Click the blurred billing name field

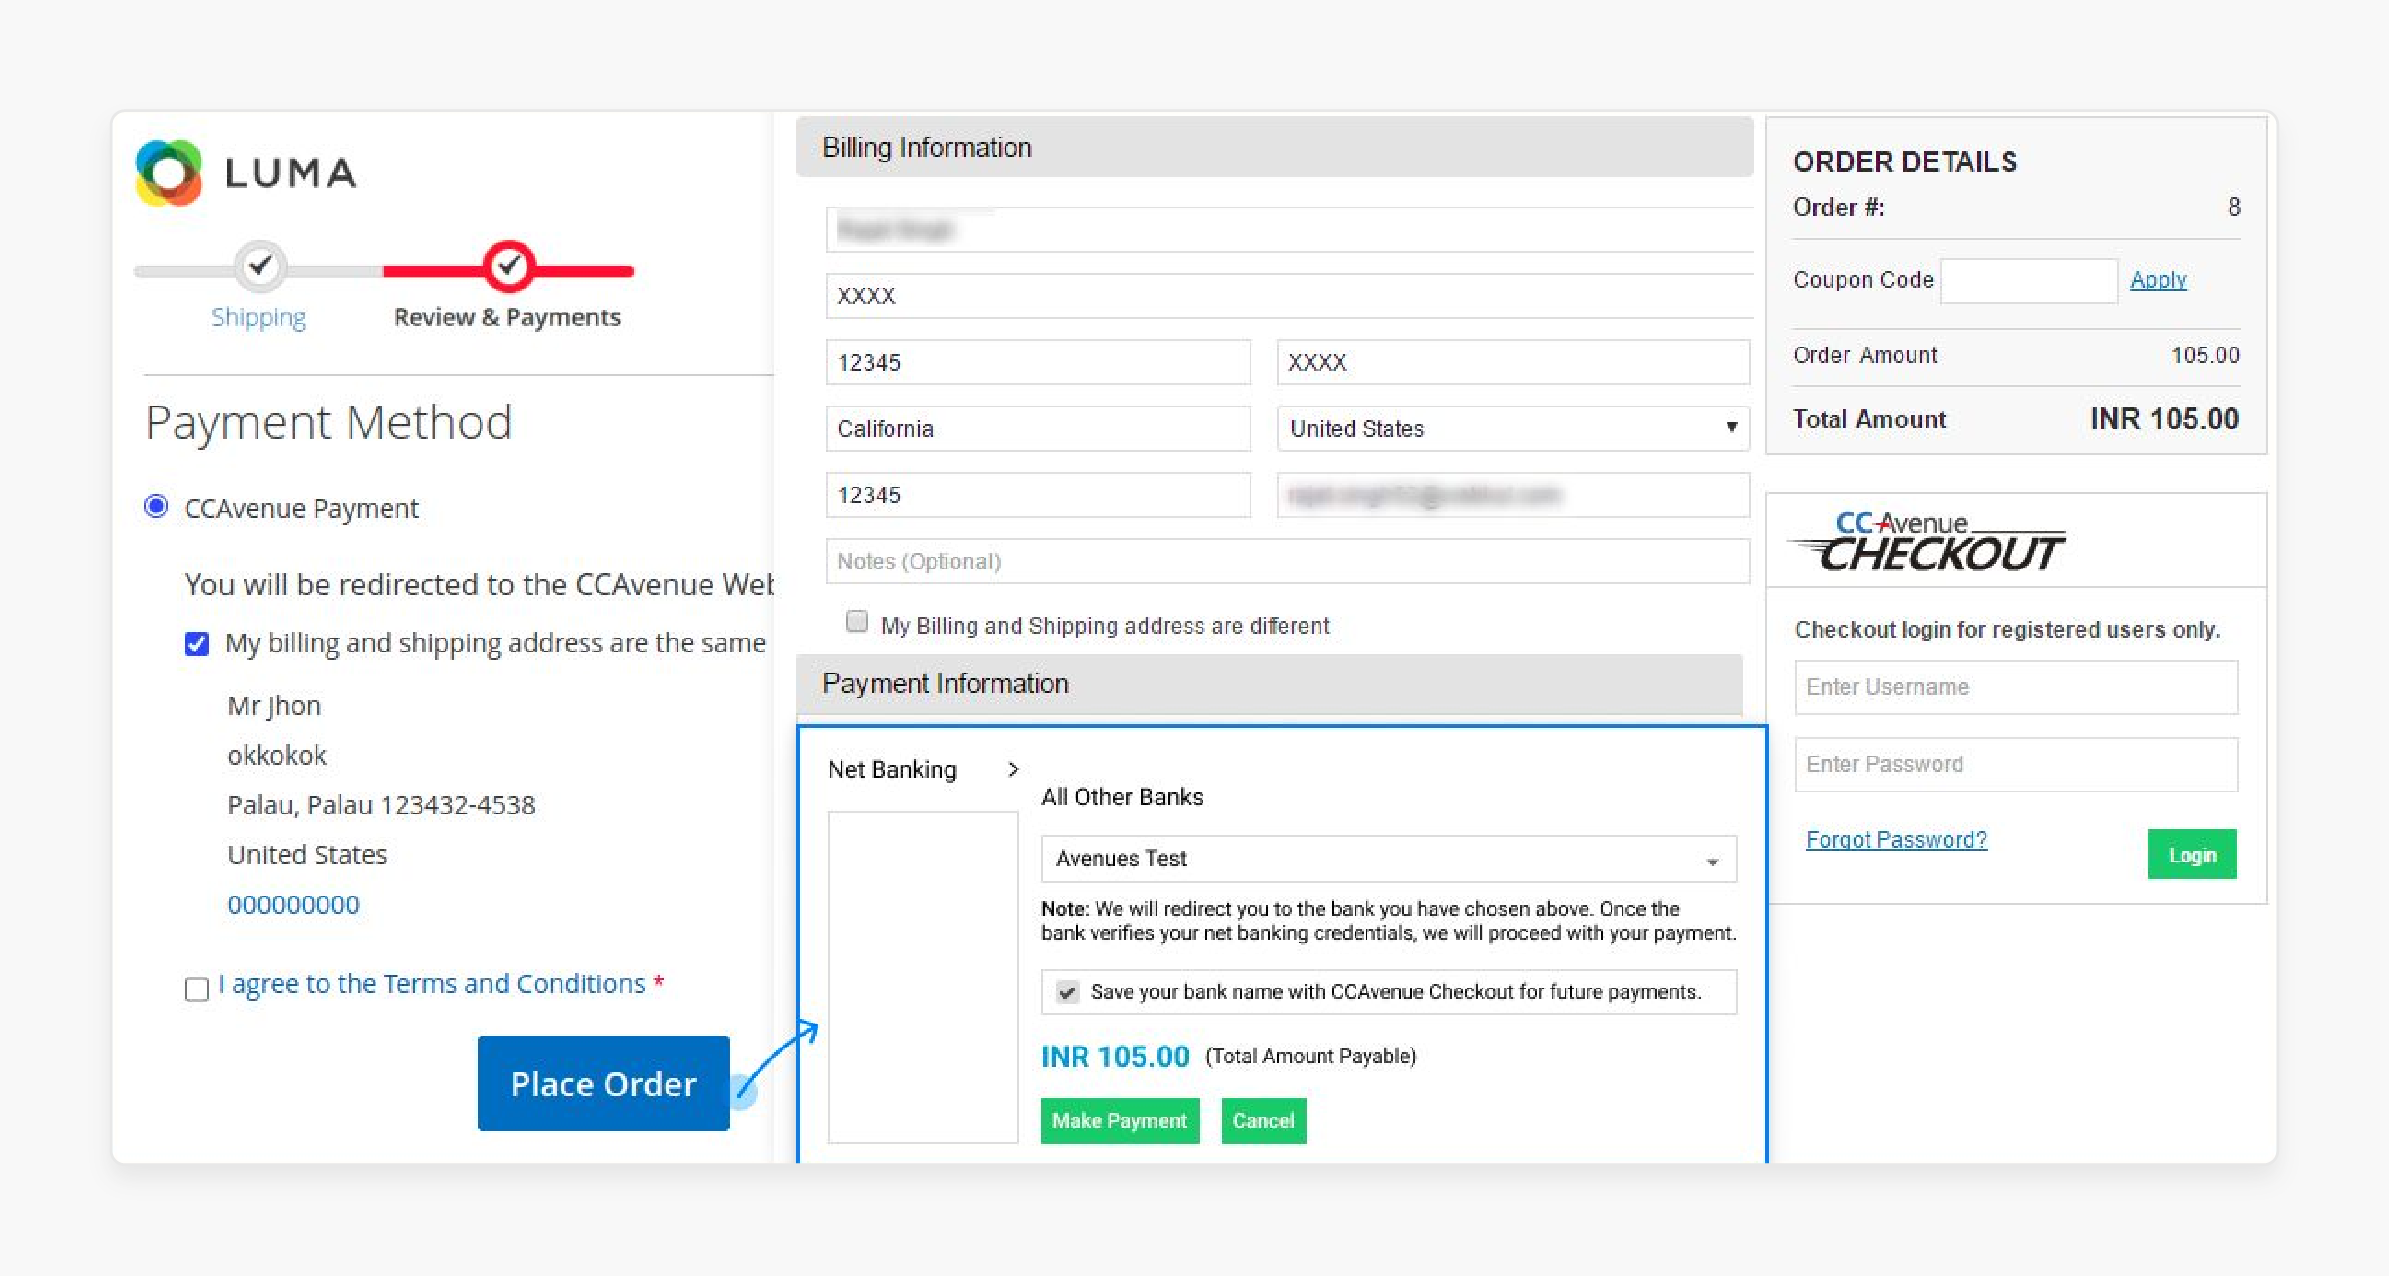pyautogui.click(x=1290, y=230)
